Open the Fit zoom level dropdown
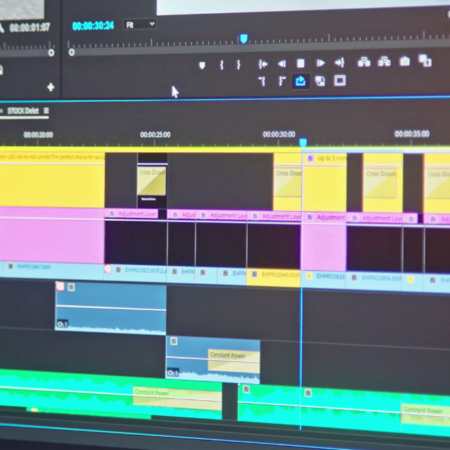This screenshot has height=450, width=450. [x=140, y=25]
